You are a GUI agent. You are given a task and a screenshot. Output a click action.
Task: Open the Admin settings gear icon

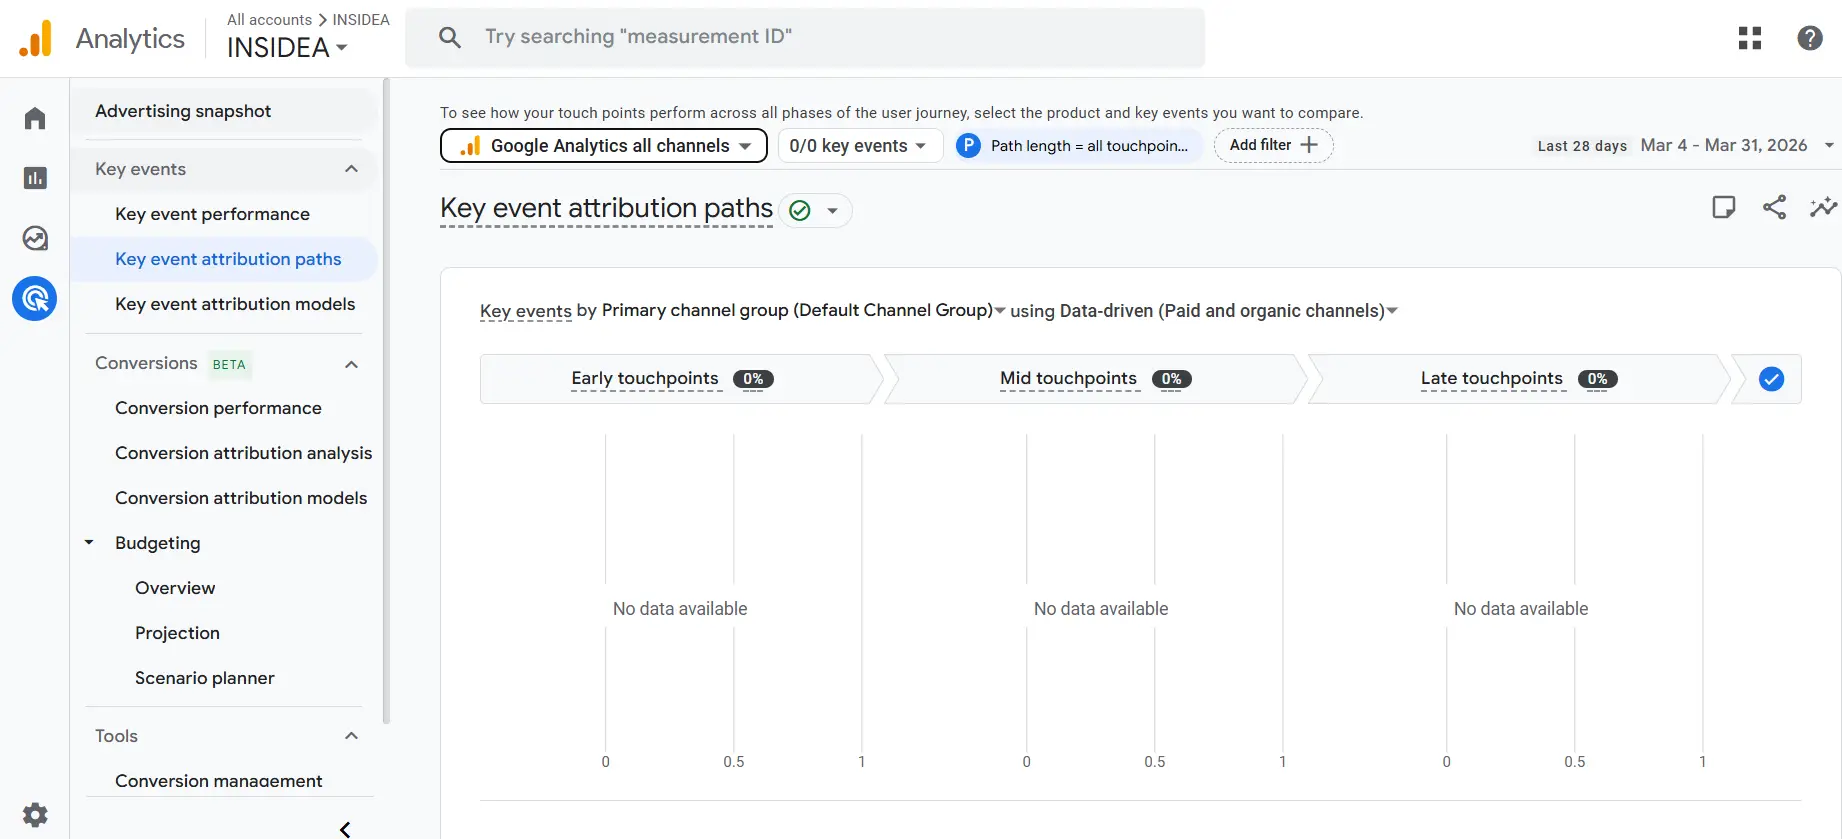[35, 814]
